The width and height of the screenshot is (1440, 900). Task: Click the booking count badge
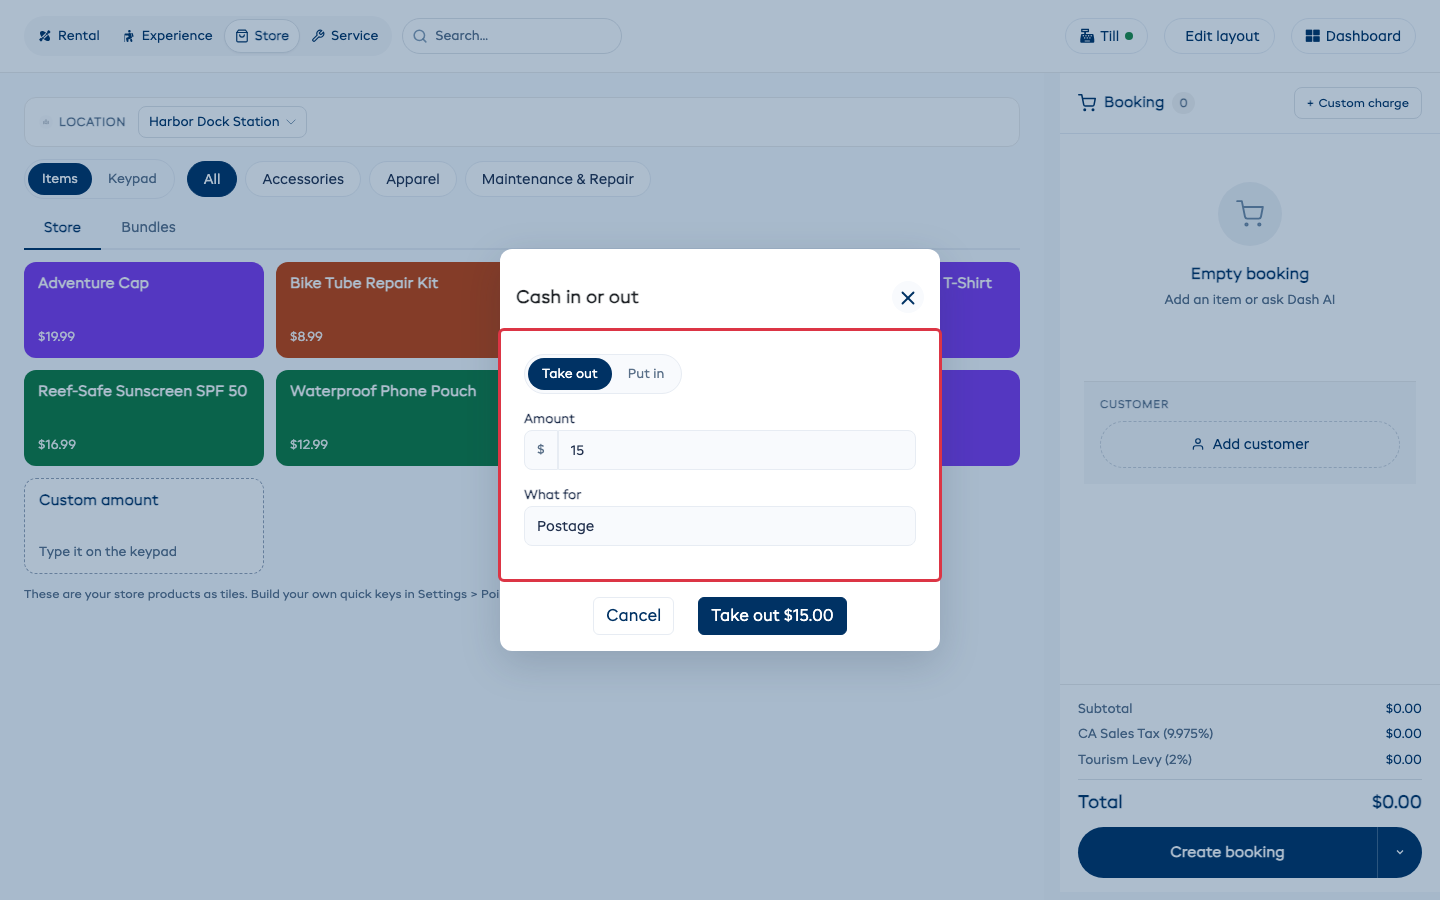click(1183, 103)
